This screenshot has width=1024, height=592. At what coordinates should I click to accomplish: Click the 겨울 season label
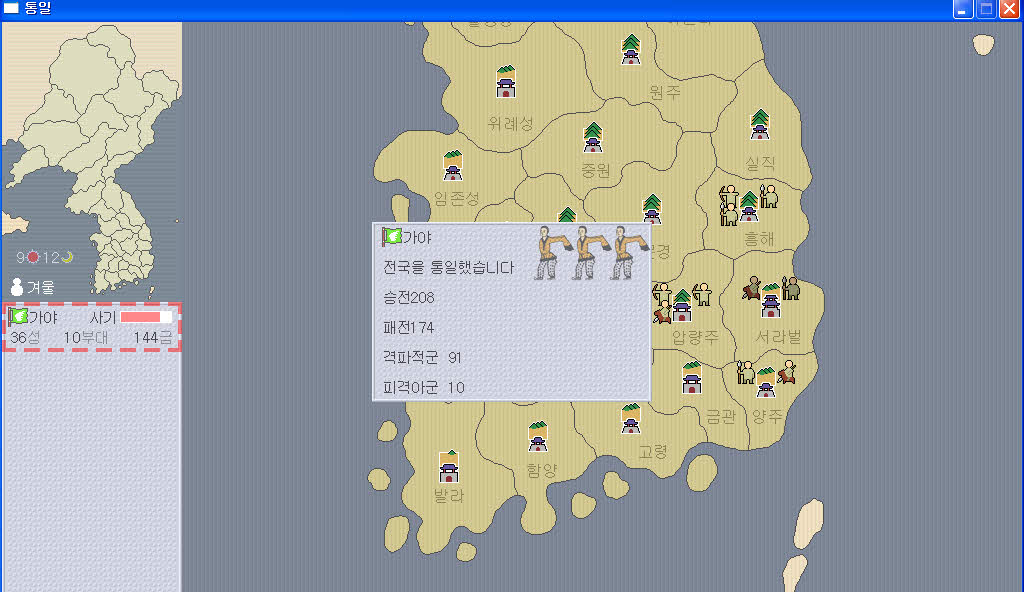pos(40,288)
